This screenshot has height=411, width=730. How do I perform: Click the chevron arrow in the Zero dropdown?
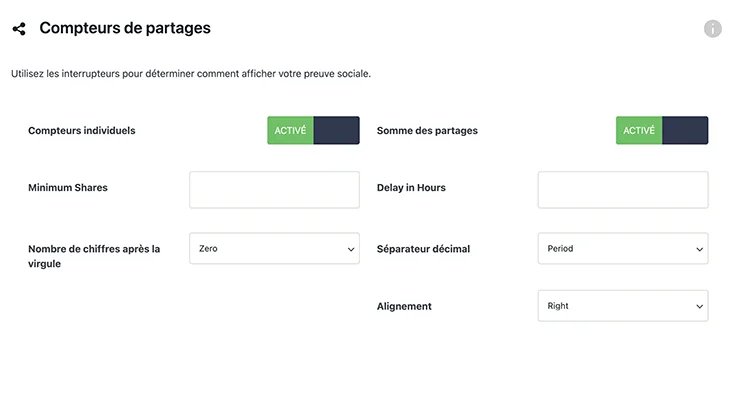[351, 249]
